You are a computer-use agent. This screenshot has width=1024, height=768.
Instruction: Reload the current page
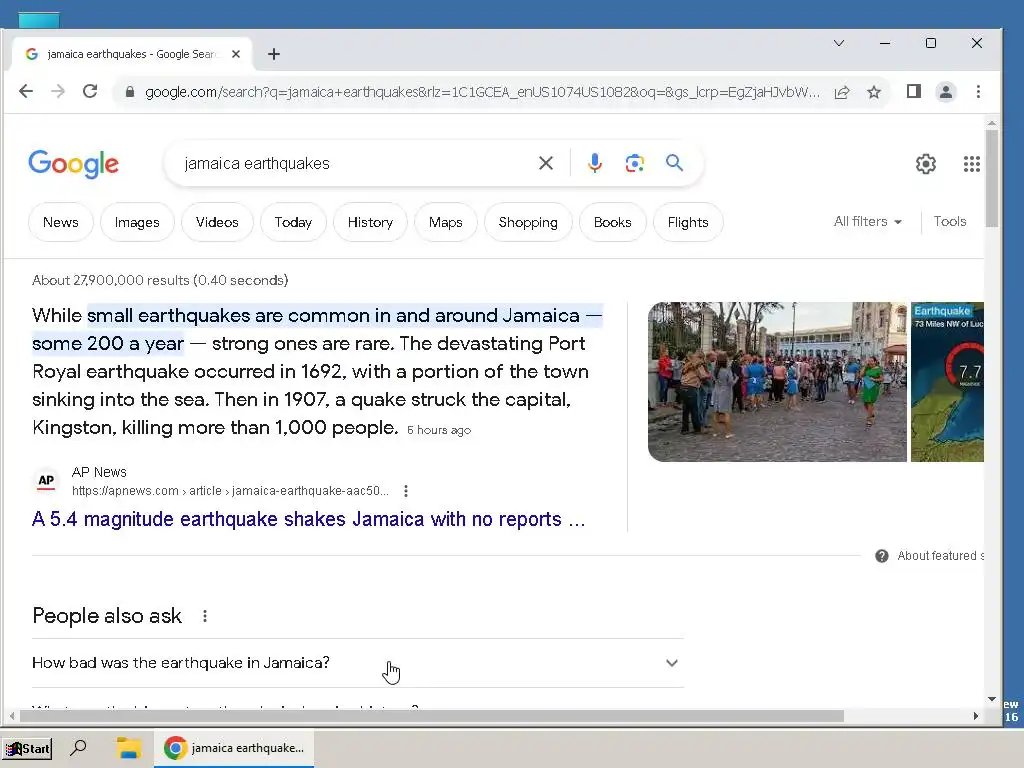pyautogui.click(x=90, y=91)
